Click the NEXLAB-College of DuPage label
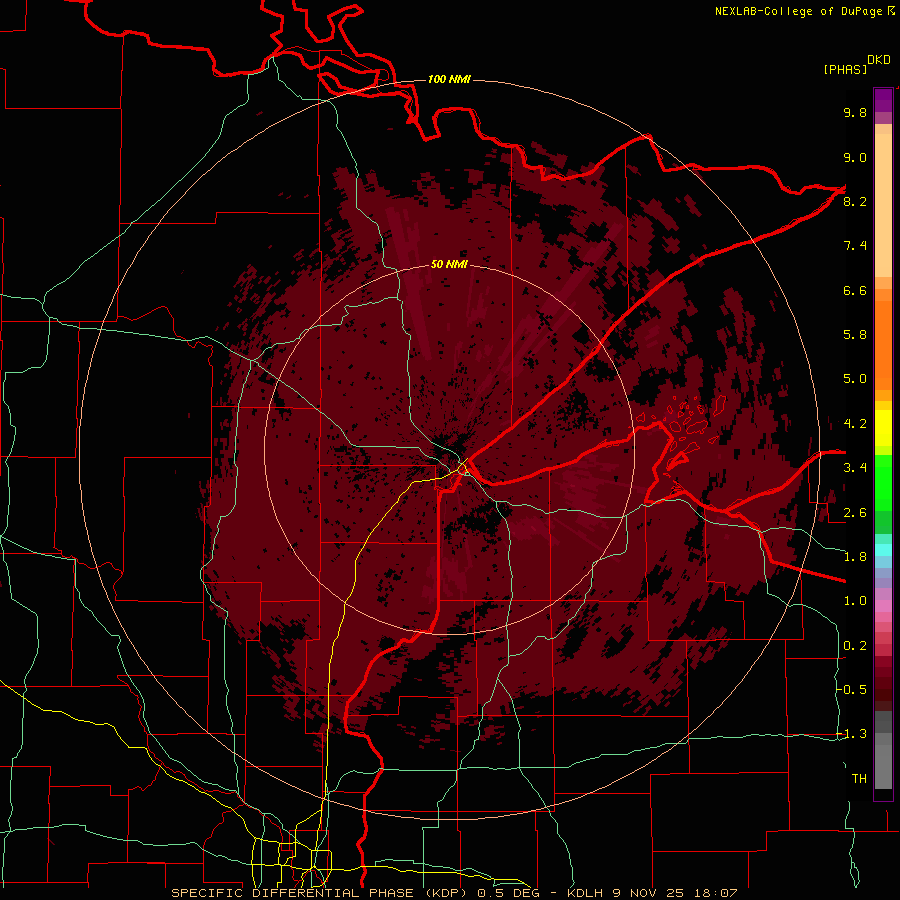The image size is (900, 900). [x=798, y=11]
